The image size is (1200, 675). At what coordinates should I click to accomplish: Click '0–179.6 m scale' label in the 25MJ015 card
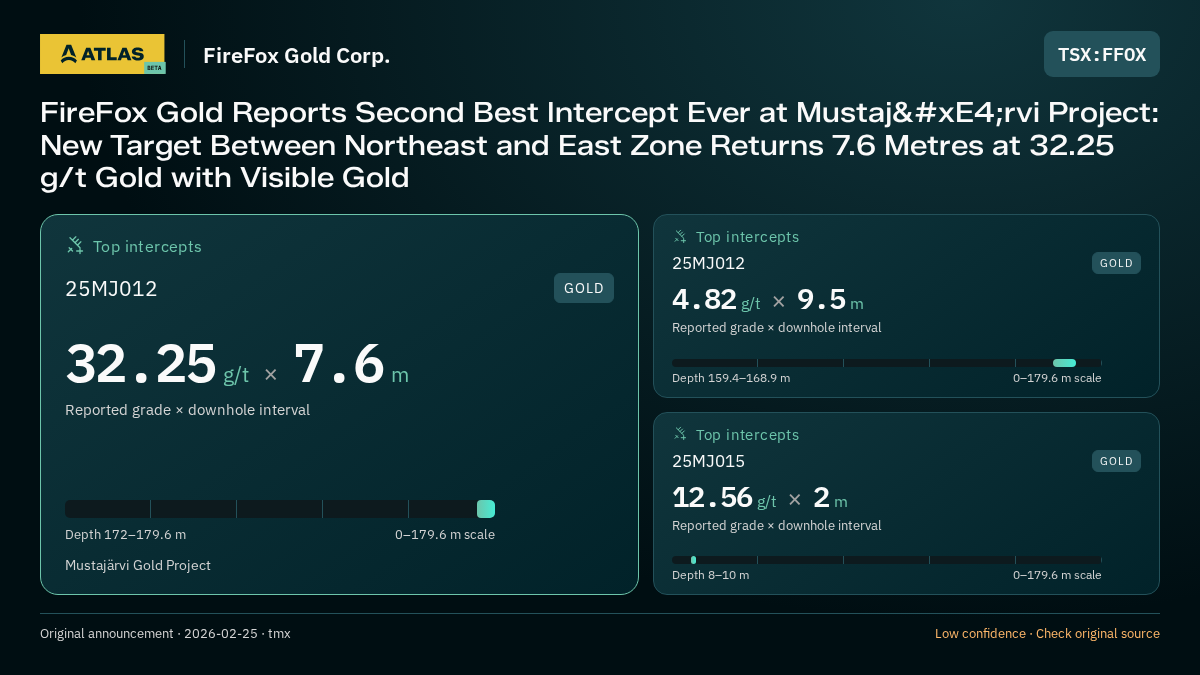[1057, 575]
